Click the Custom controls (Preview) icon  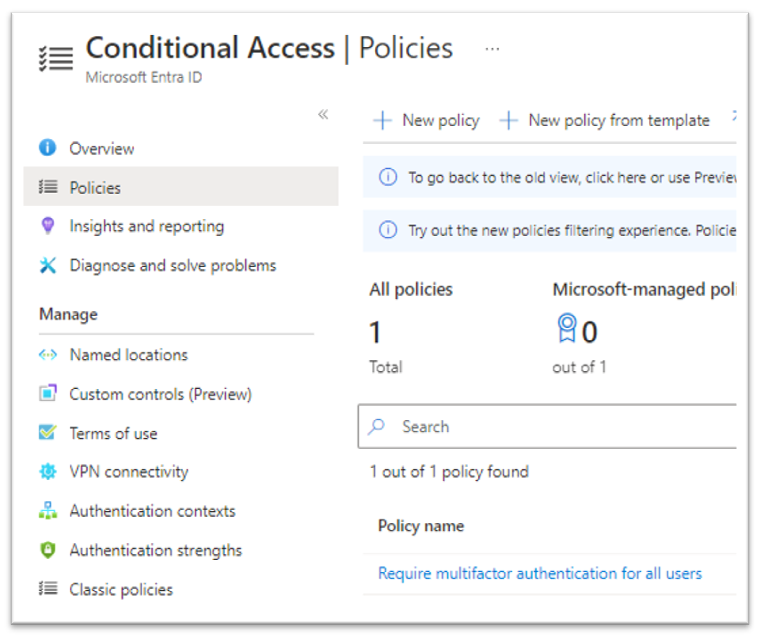[x=47, y=394]
